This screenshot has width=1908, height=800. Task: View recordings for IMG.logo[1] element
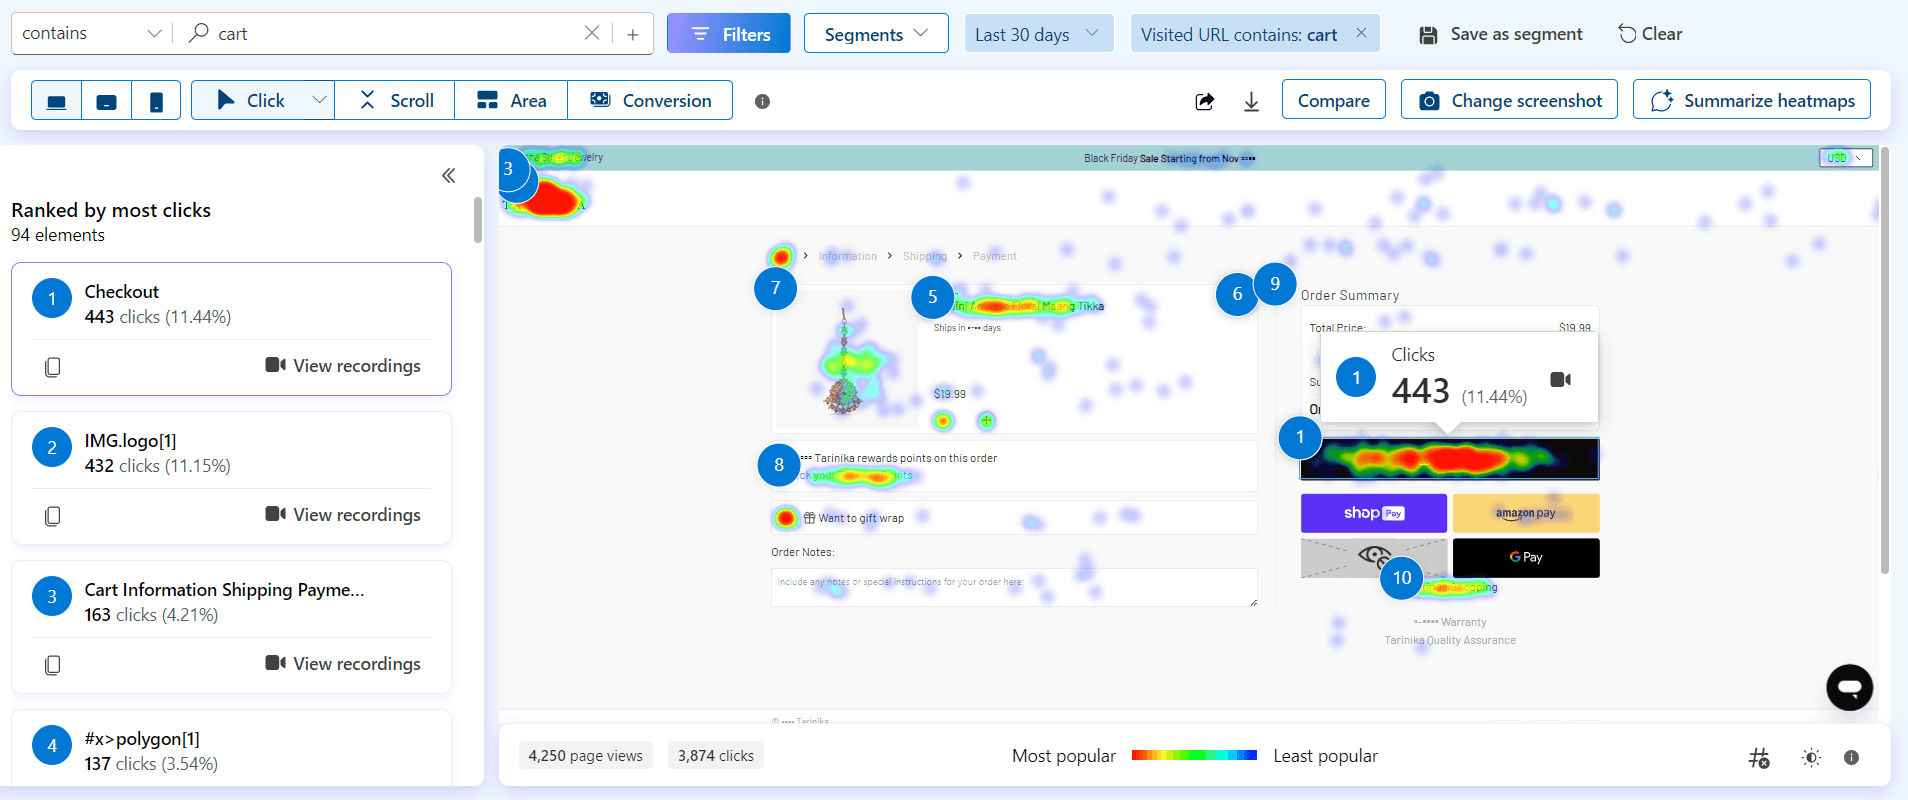(343, 515)
